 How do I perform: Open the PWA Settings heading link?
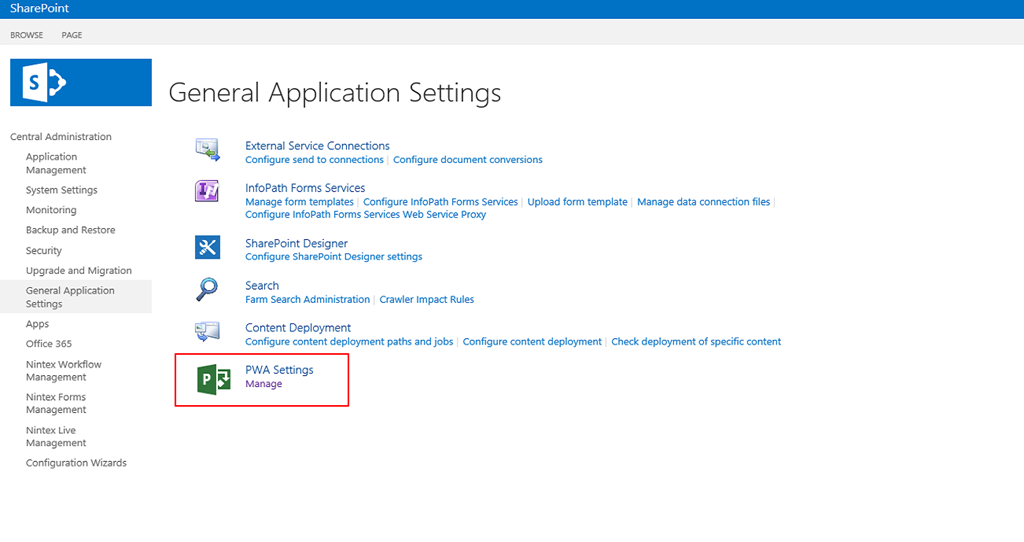tap(280, 370)
